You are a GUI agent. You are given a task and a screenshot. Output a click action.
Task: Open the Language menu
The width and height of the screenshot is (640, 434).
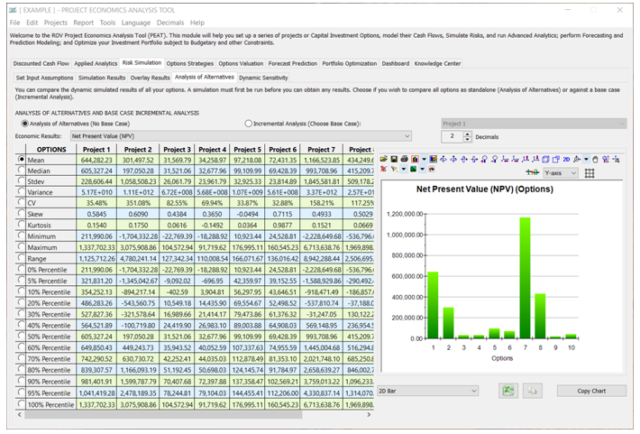(136, 22)
